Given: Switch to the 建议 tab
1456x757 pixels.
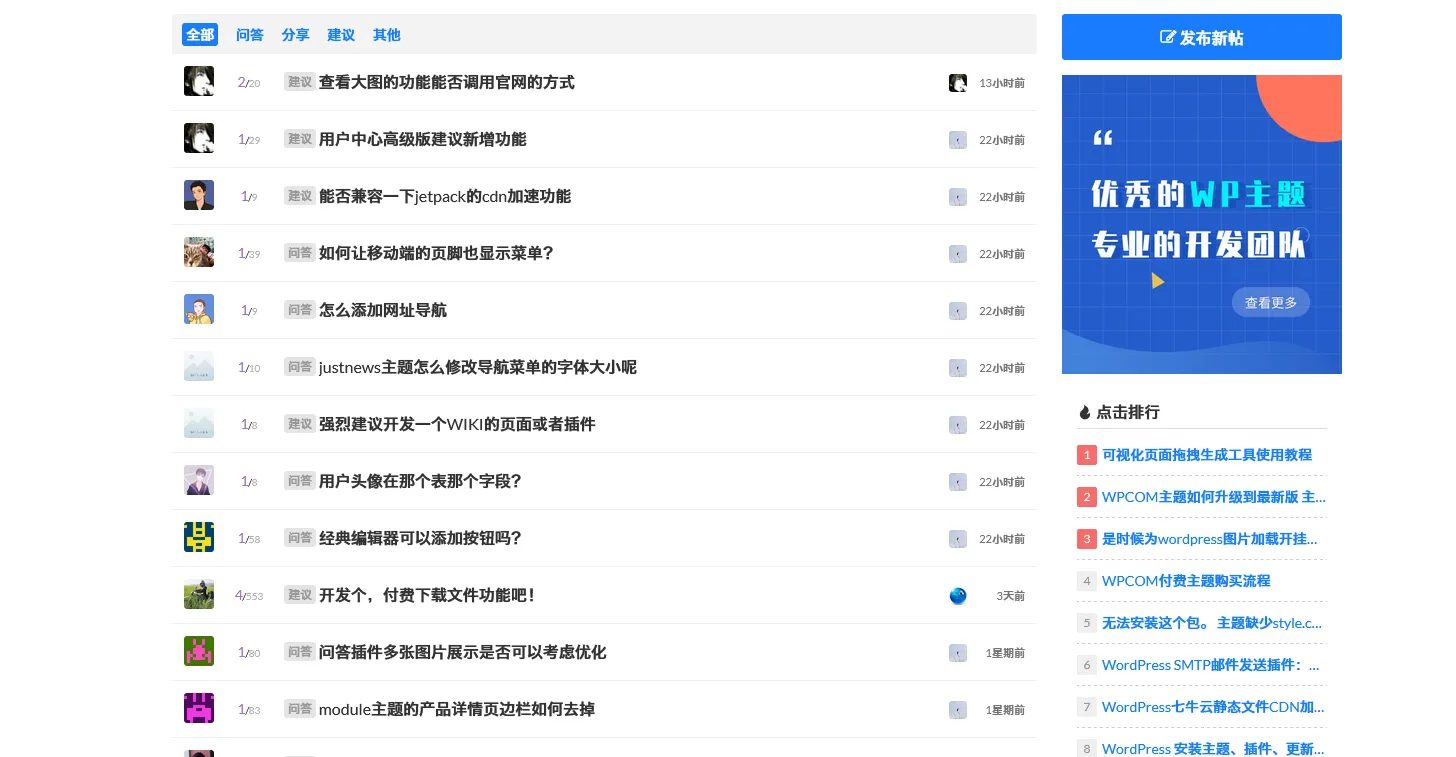Looking at the screenshot, I should click(x=340, y=34).
